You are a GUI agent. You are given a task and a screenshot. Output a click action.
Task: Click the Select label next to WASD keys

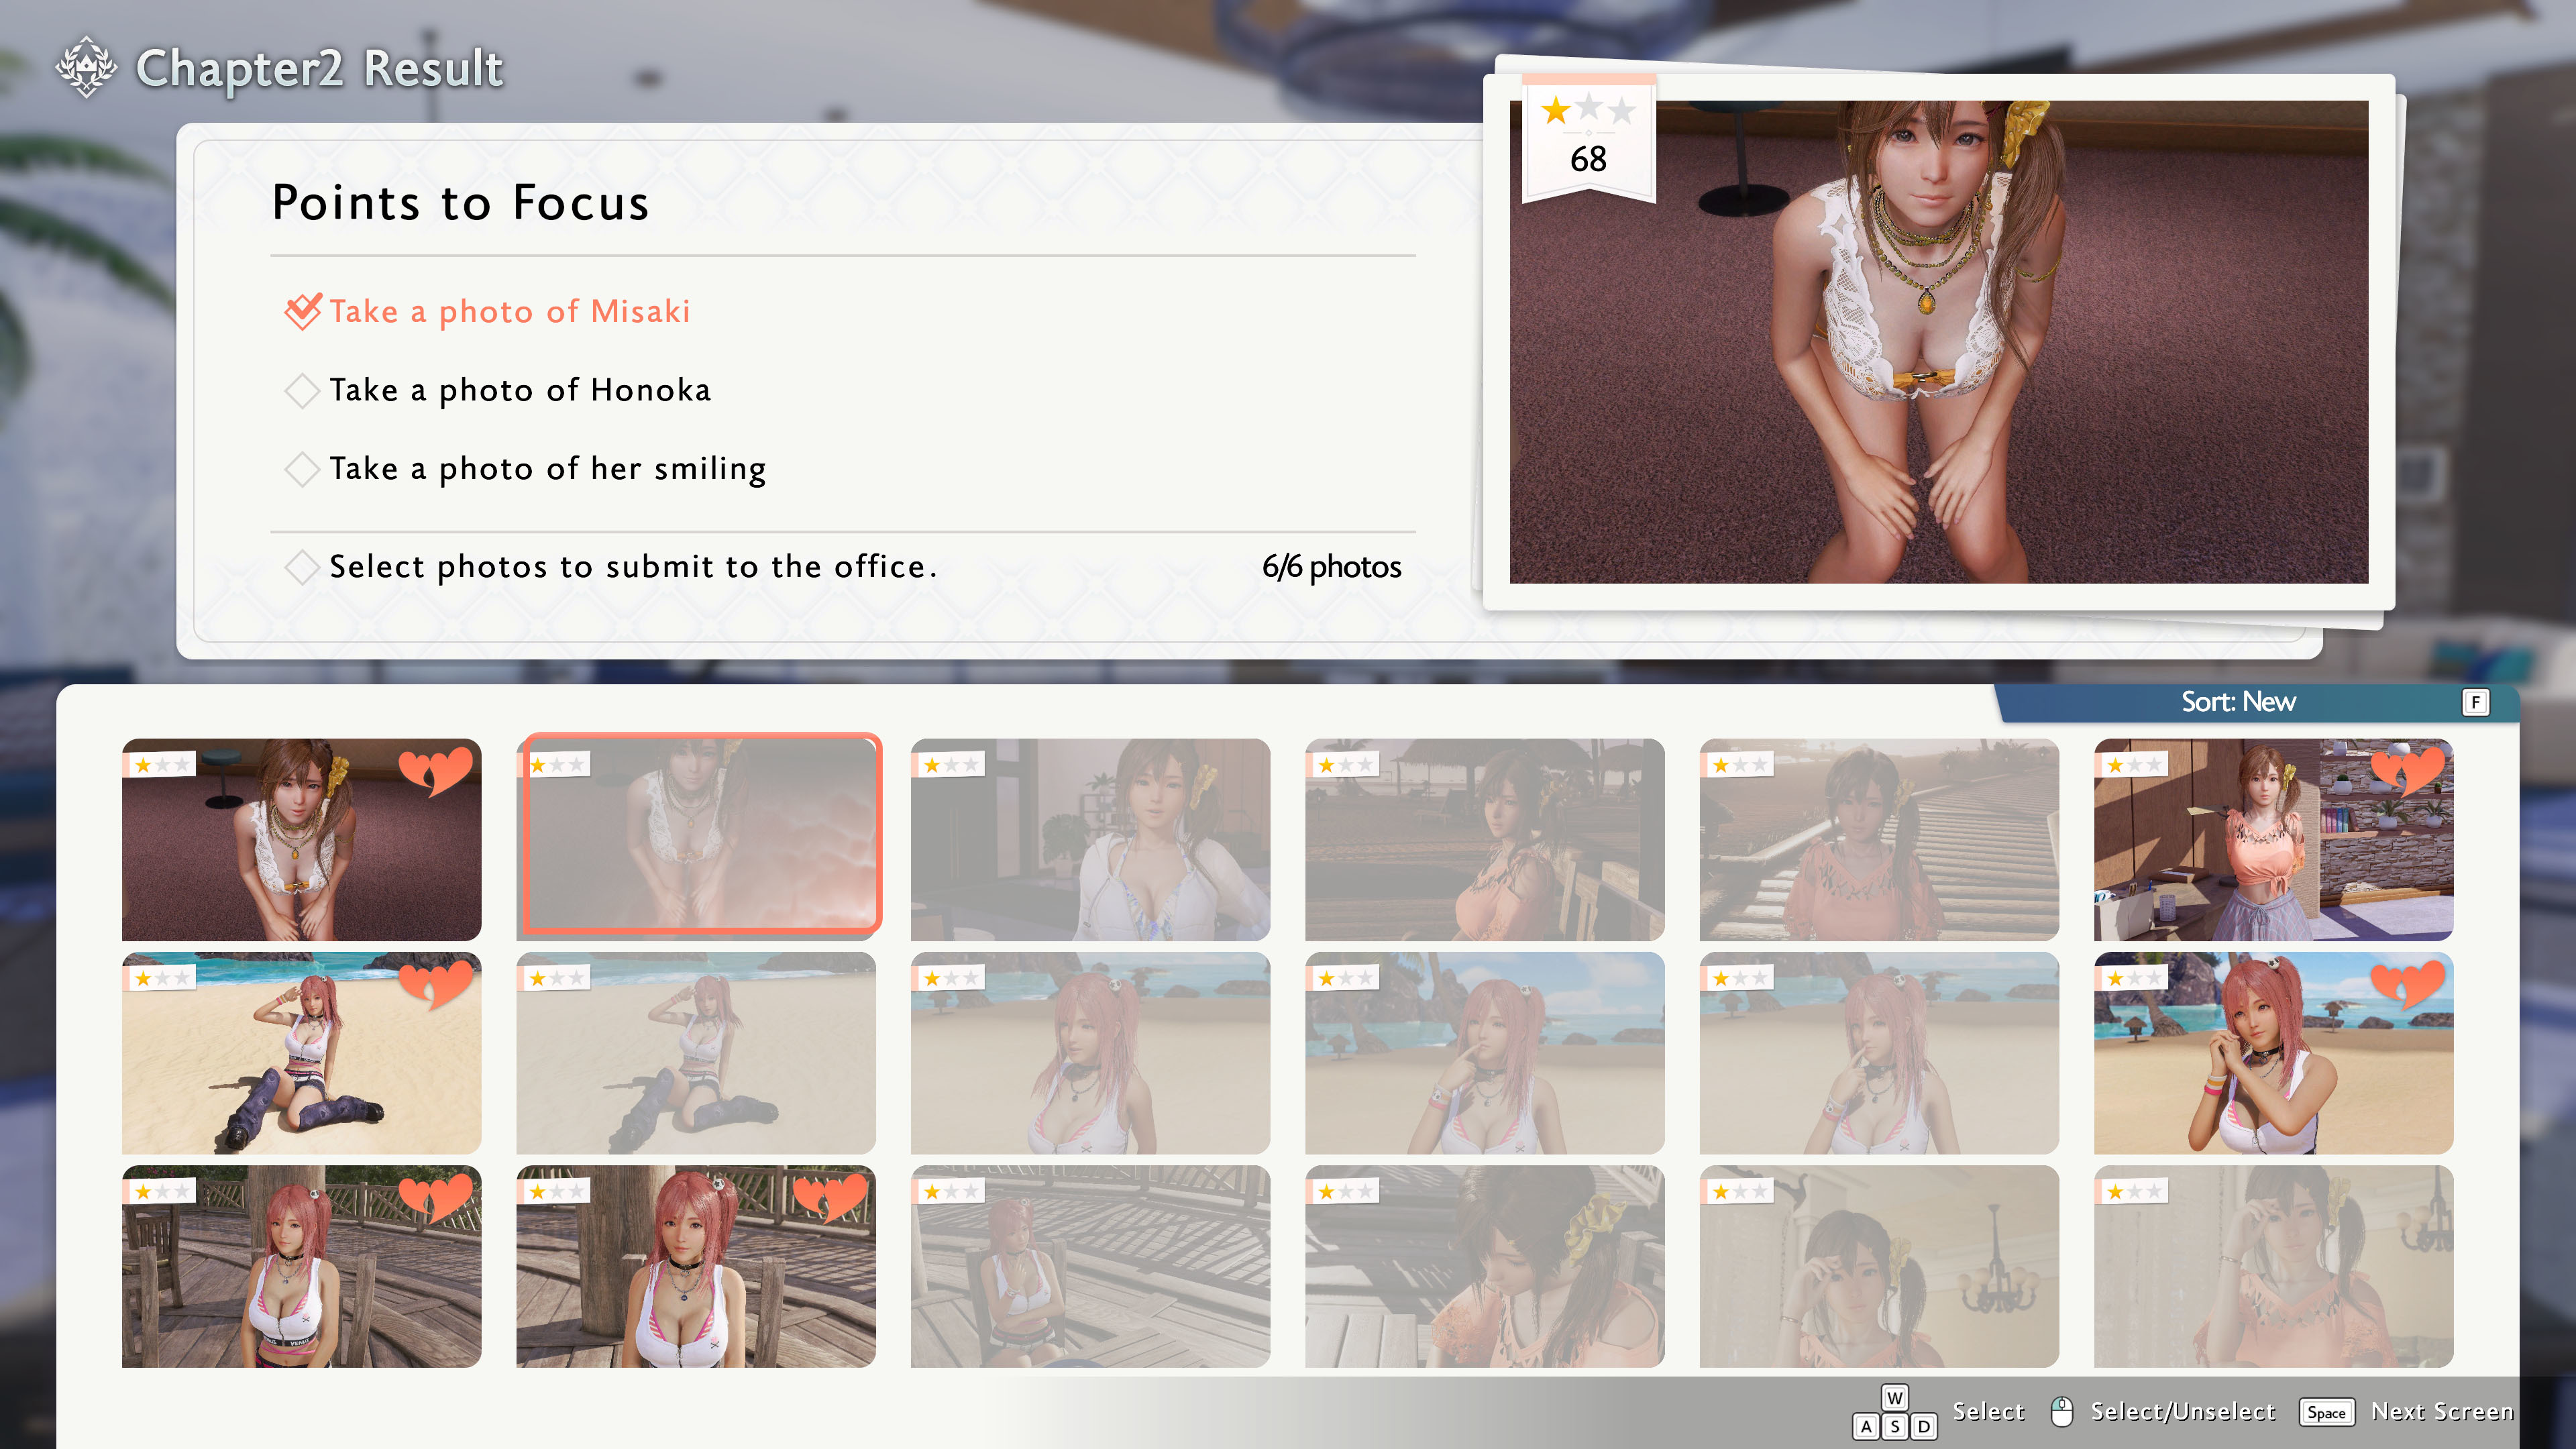click(1988, 1411)
